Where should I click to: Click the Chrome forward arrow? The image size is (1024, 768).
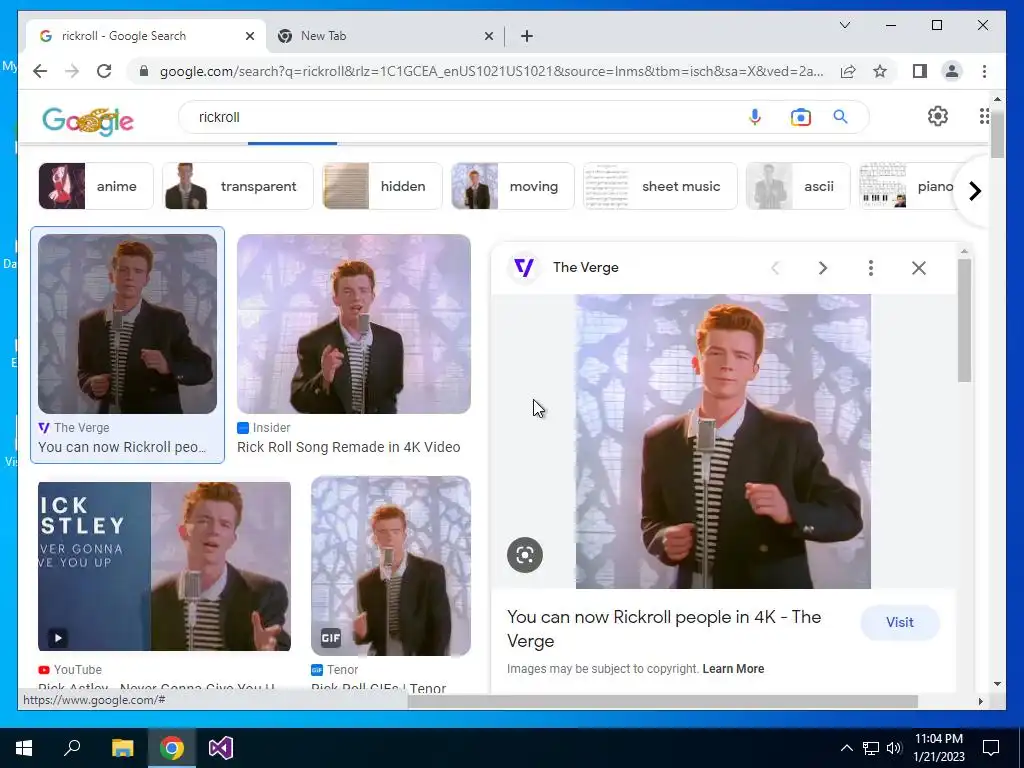pyautogui.click(x=72, y=71)
